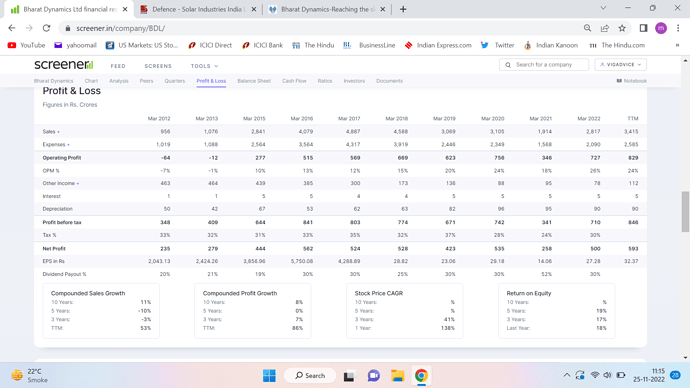Open Indian Express.com bookmark
The height and width of the screenshot is (388, 690).
[438, 45]
